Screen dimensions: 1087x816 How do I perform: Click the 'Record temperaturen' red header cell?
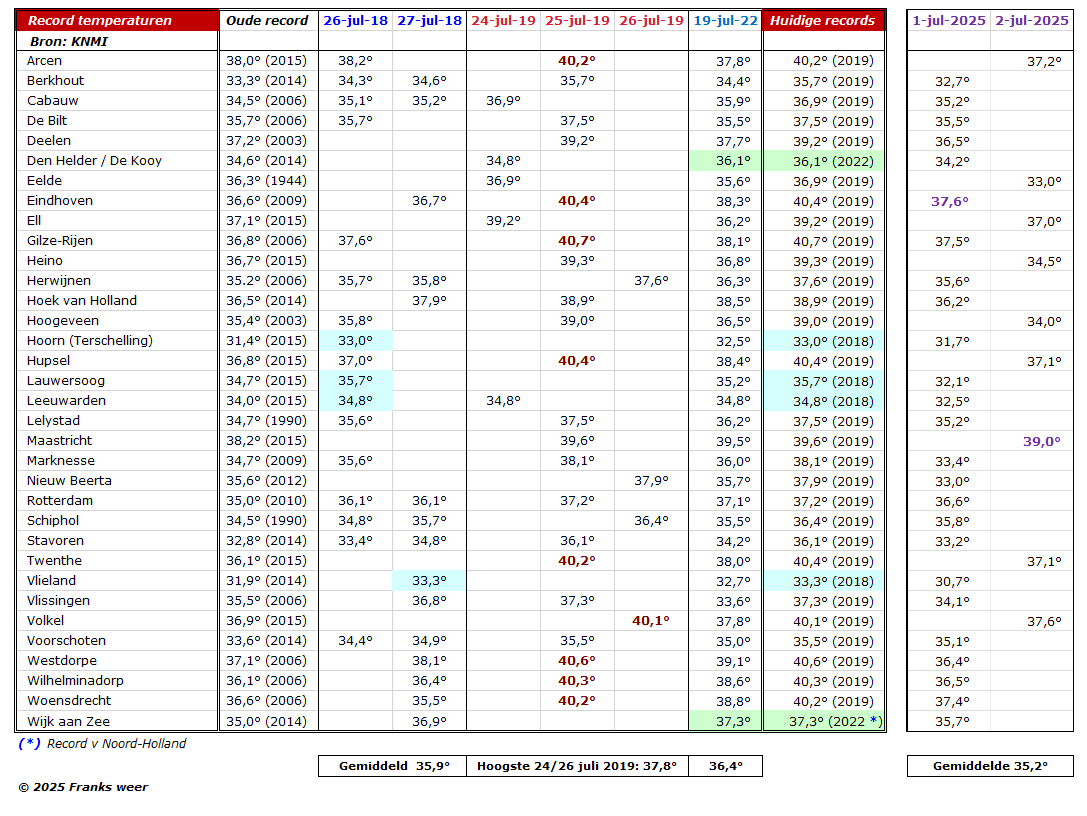pos(116,21)
